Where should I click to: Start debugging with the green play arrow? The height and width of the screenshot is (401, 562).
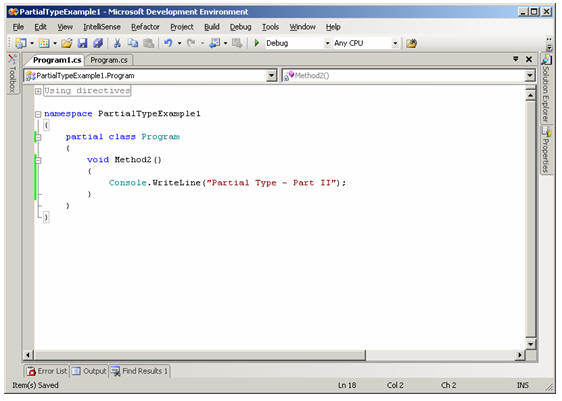tap(257, 43)
